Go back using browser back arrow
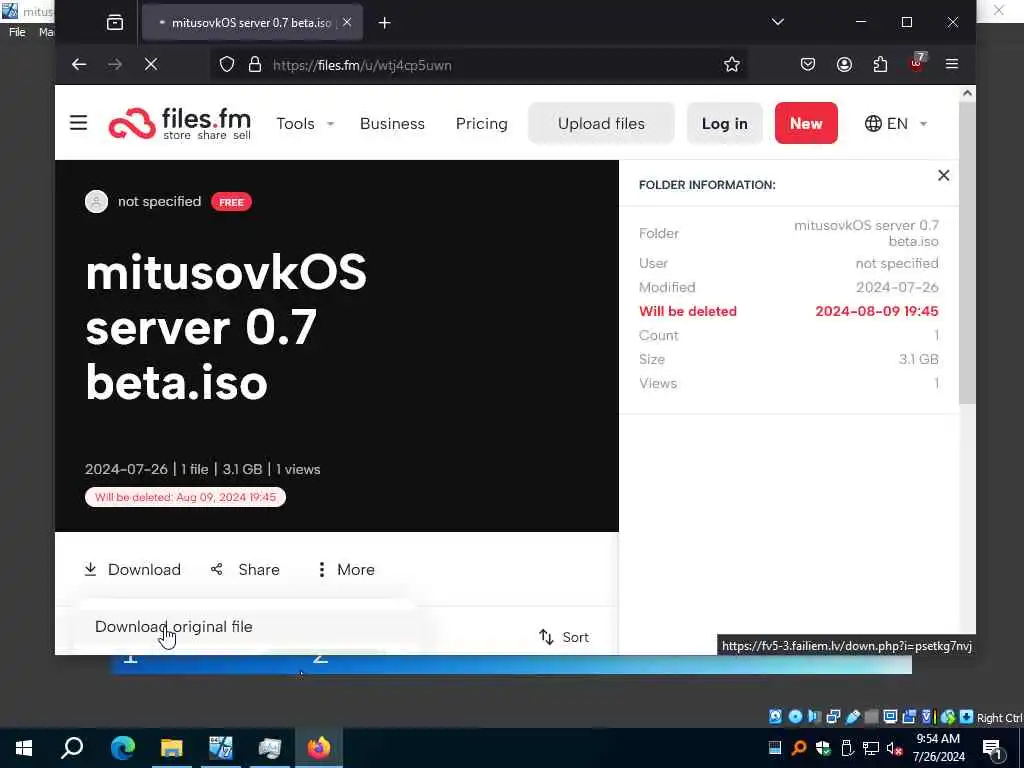 [79, 64]
